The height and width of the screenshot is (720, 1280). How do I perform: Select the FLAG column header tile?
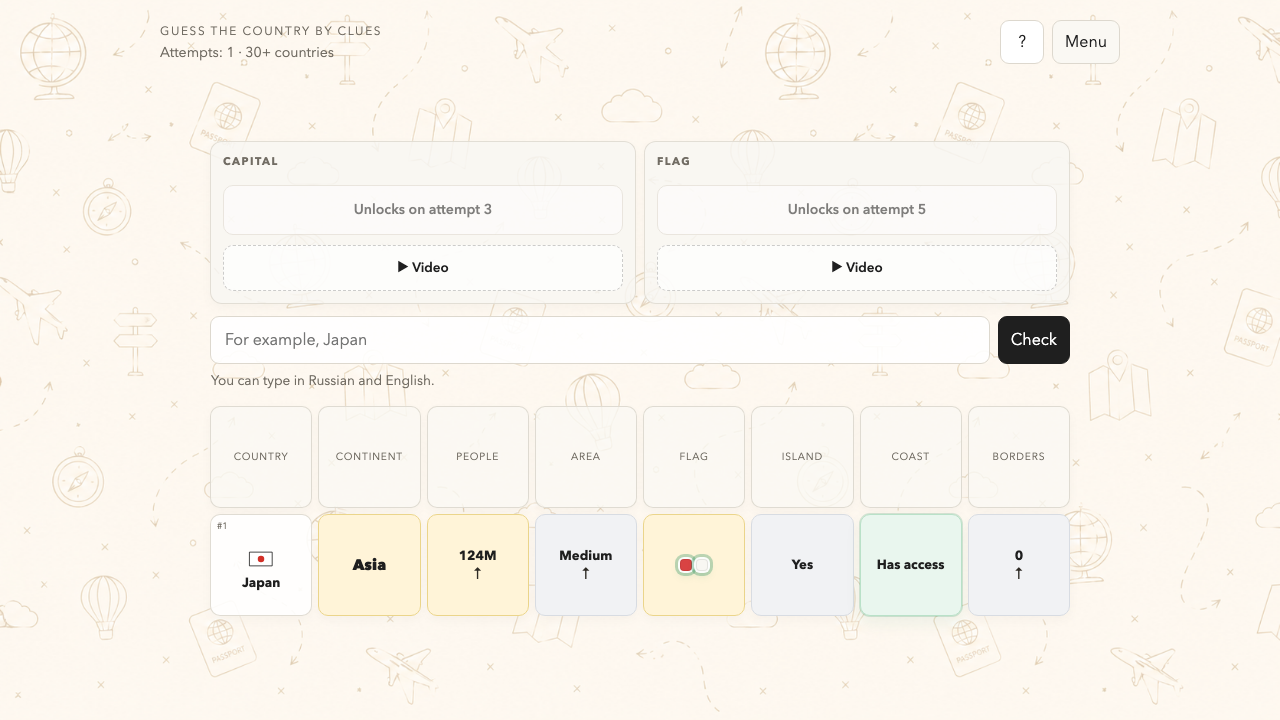pos(694,457)
